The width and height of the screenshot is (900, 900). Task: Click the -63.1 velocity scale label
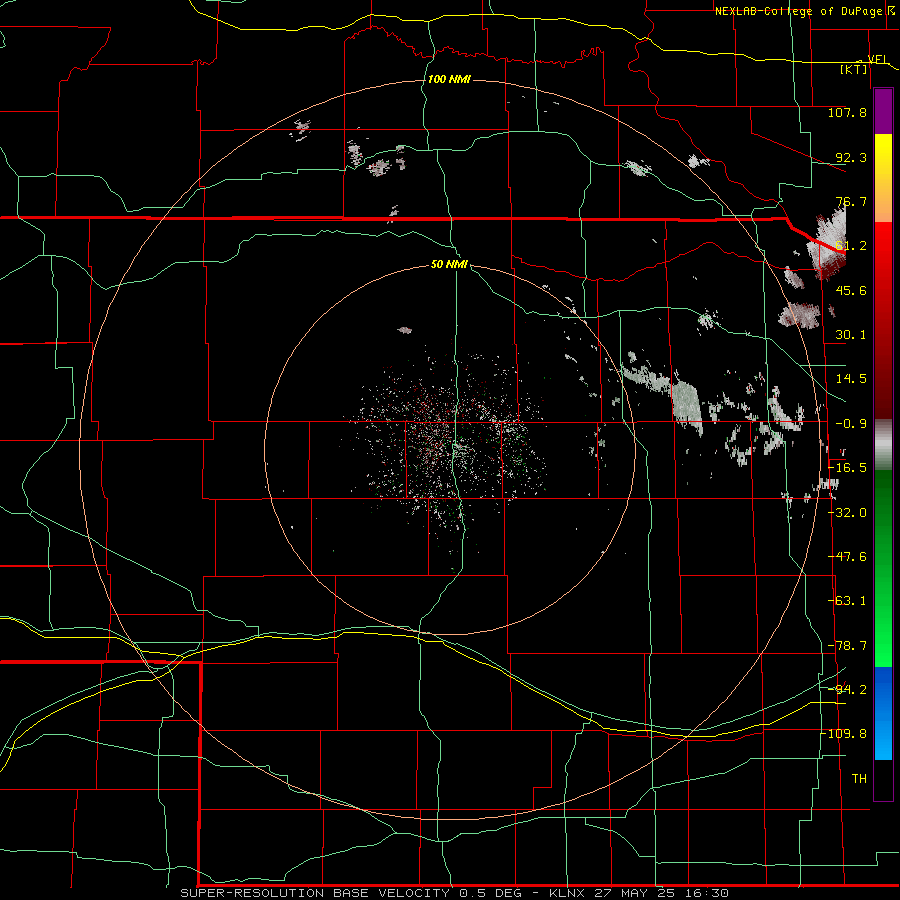(x=847, y=601)
